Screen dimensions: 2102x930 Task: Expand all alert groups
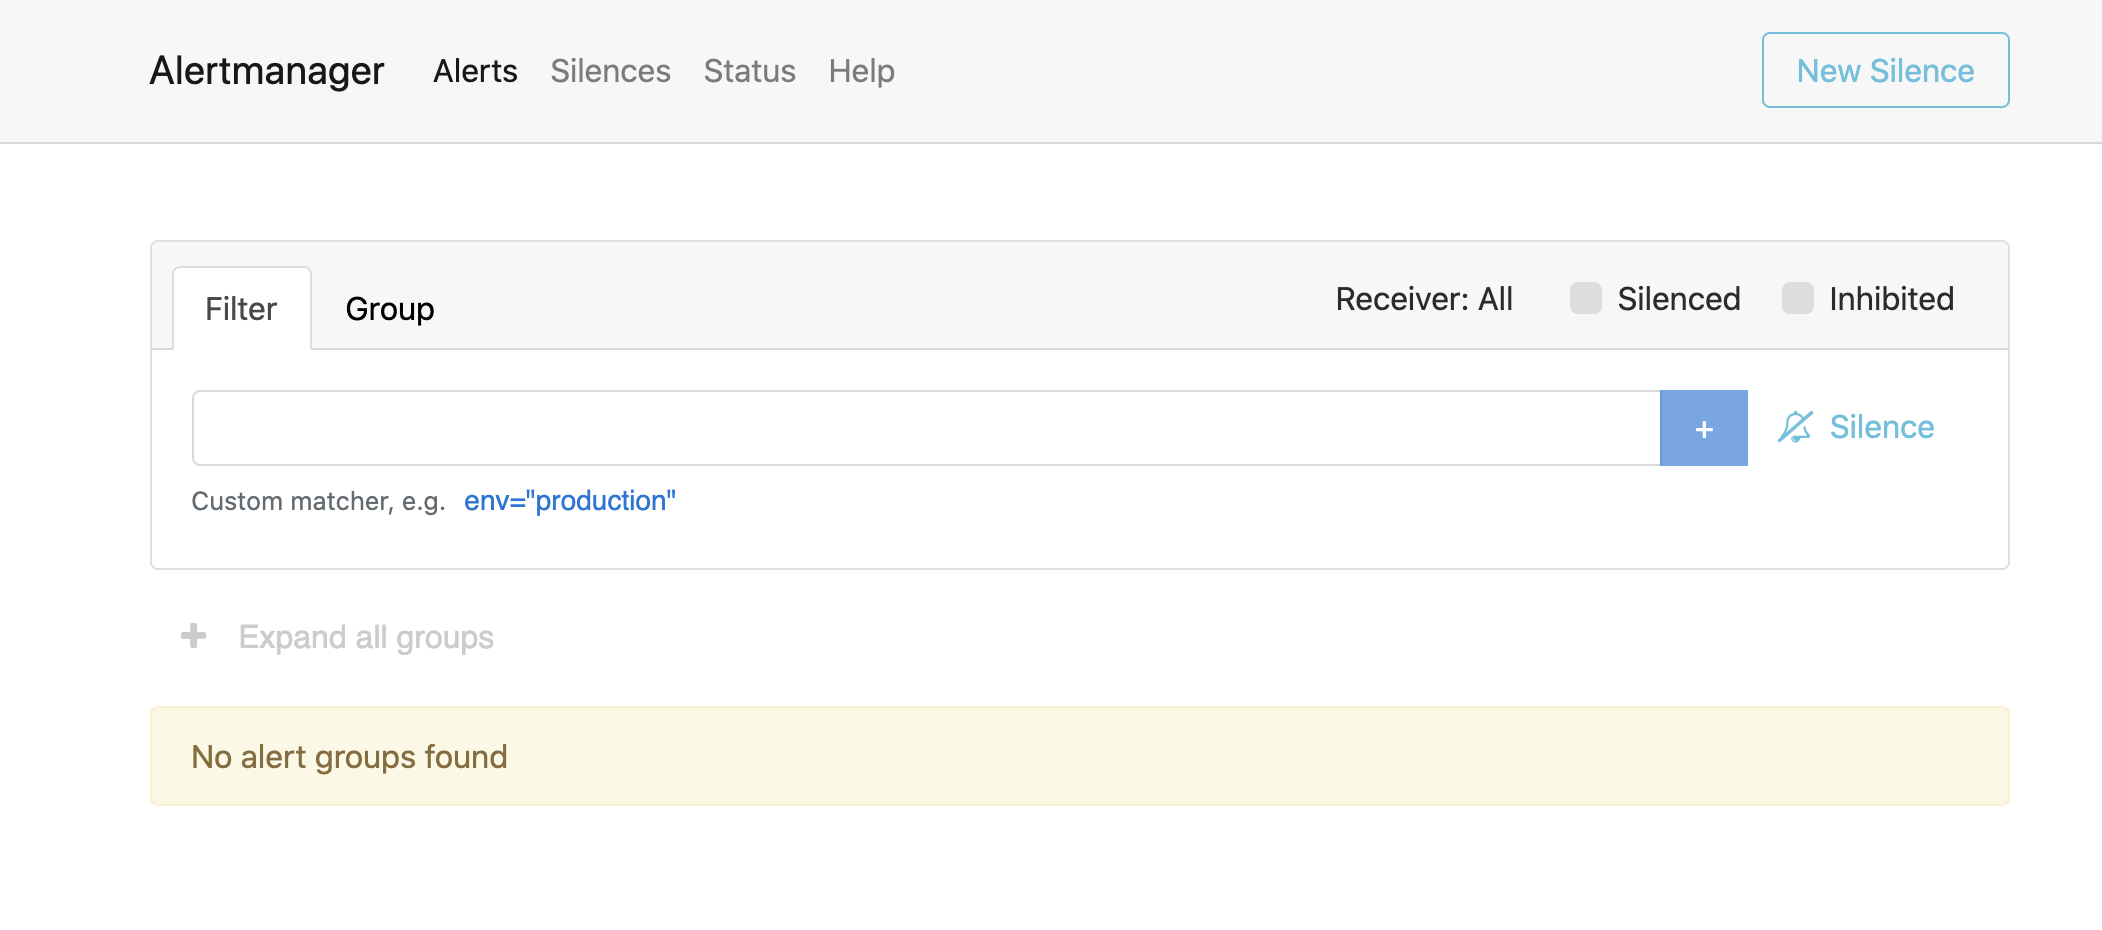365,636
